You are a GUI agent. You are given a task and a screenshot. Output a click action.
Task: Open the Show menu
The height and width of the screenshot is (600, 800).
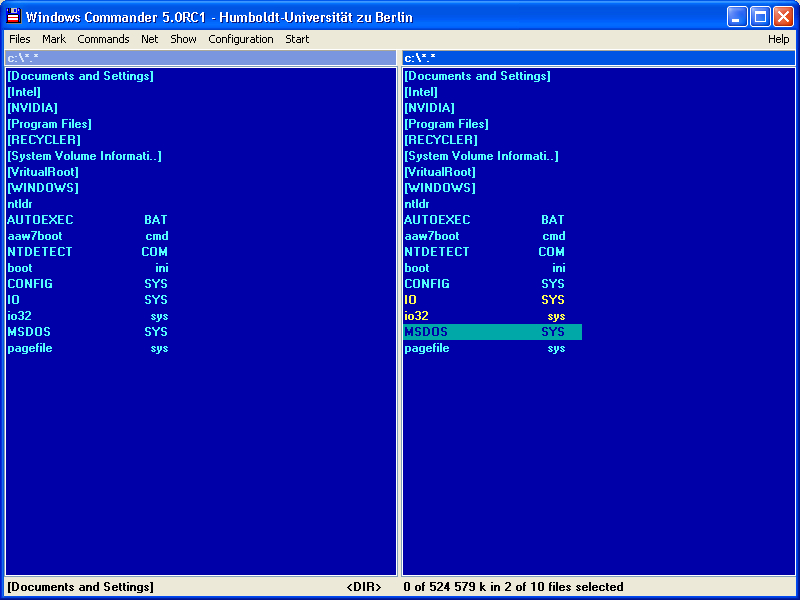point(183,39)
